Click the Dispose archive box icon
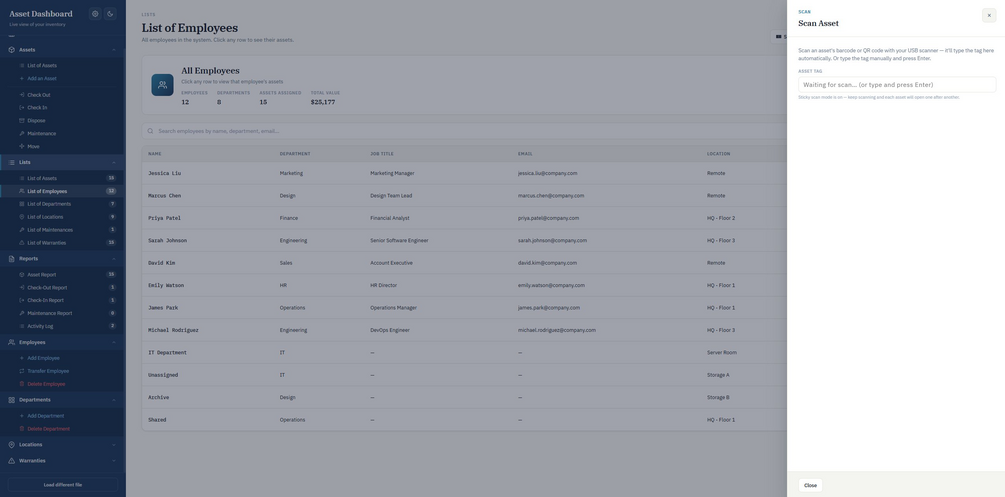This screenshot has width=1005, height=497. point(22,121)
